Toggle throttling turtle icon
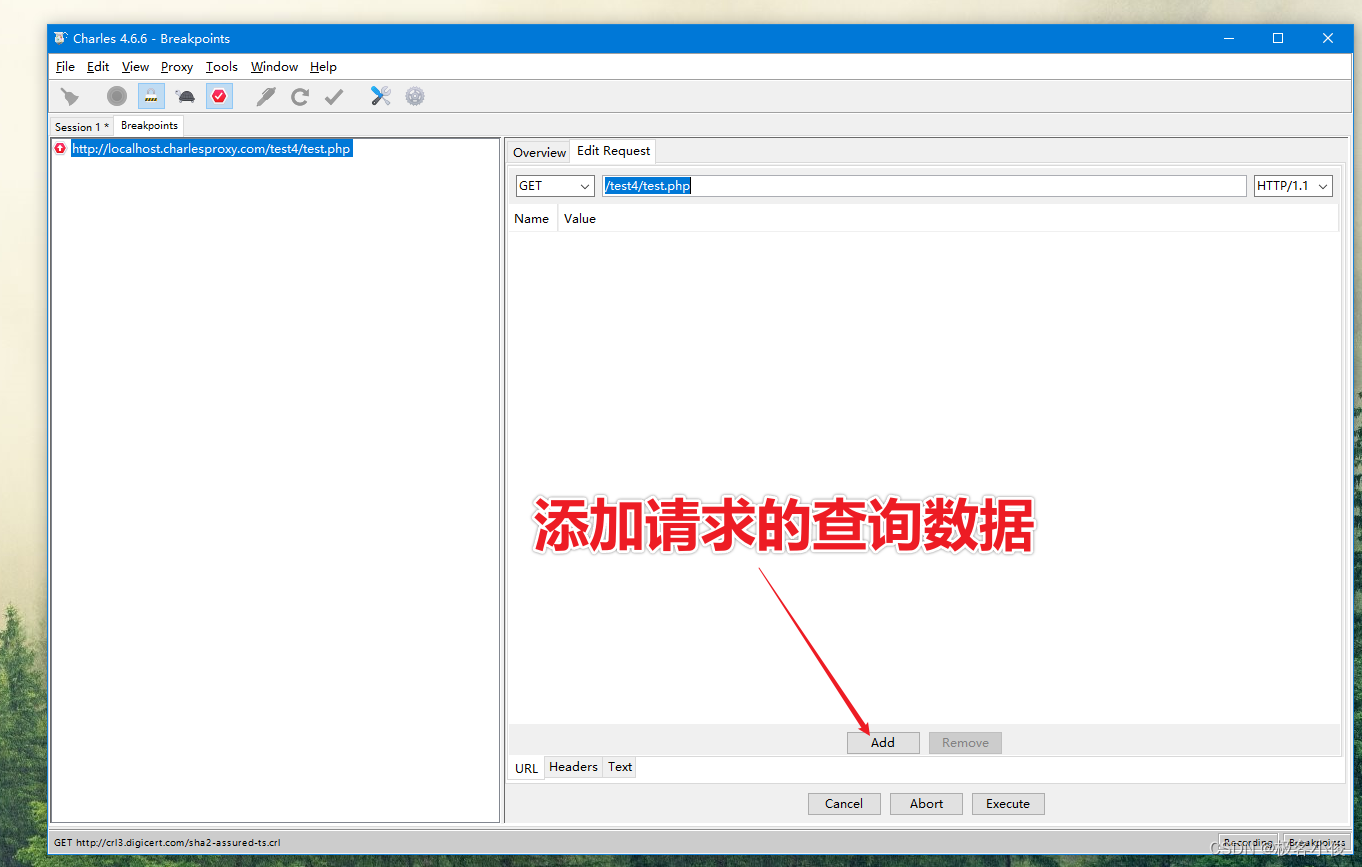1362x867 pixels. [185, 96]
